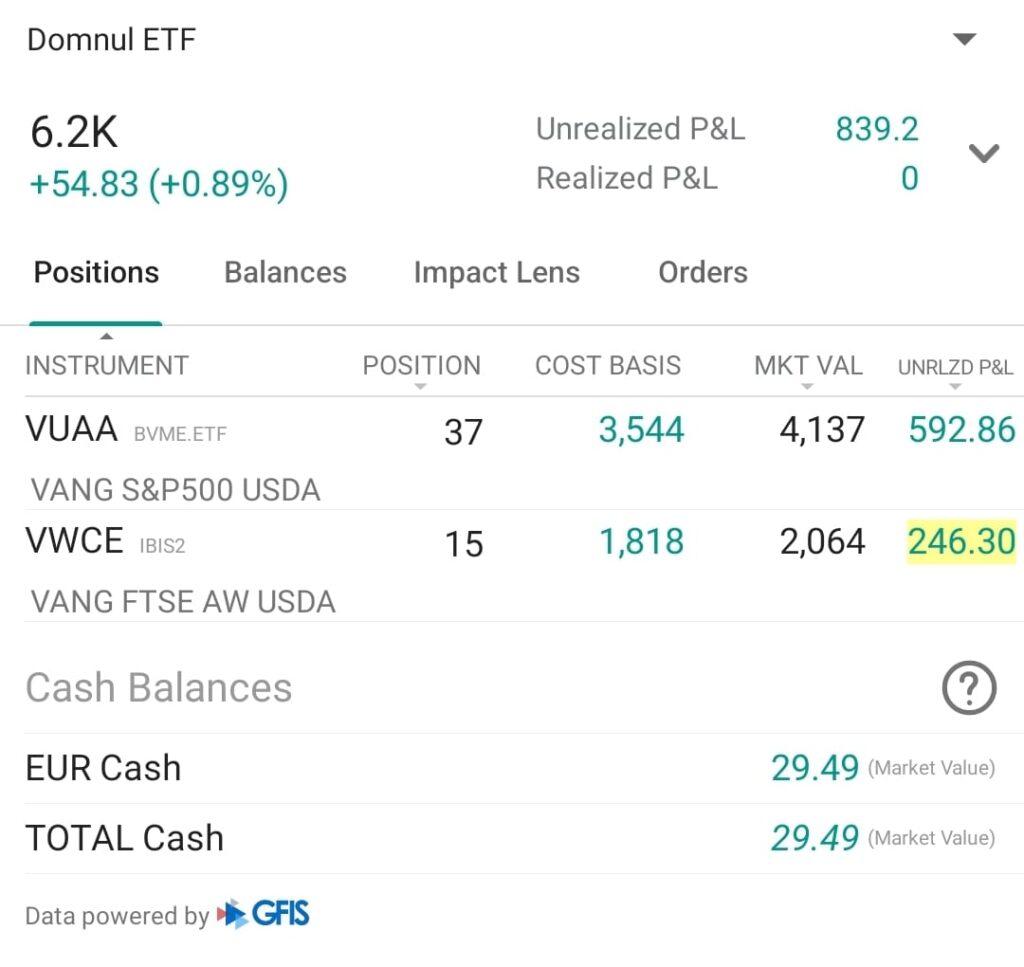Click the highlighted 246.30 unrealized P&L value

pos(961,542)
